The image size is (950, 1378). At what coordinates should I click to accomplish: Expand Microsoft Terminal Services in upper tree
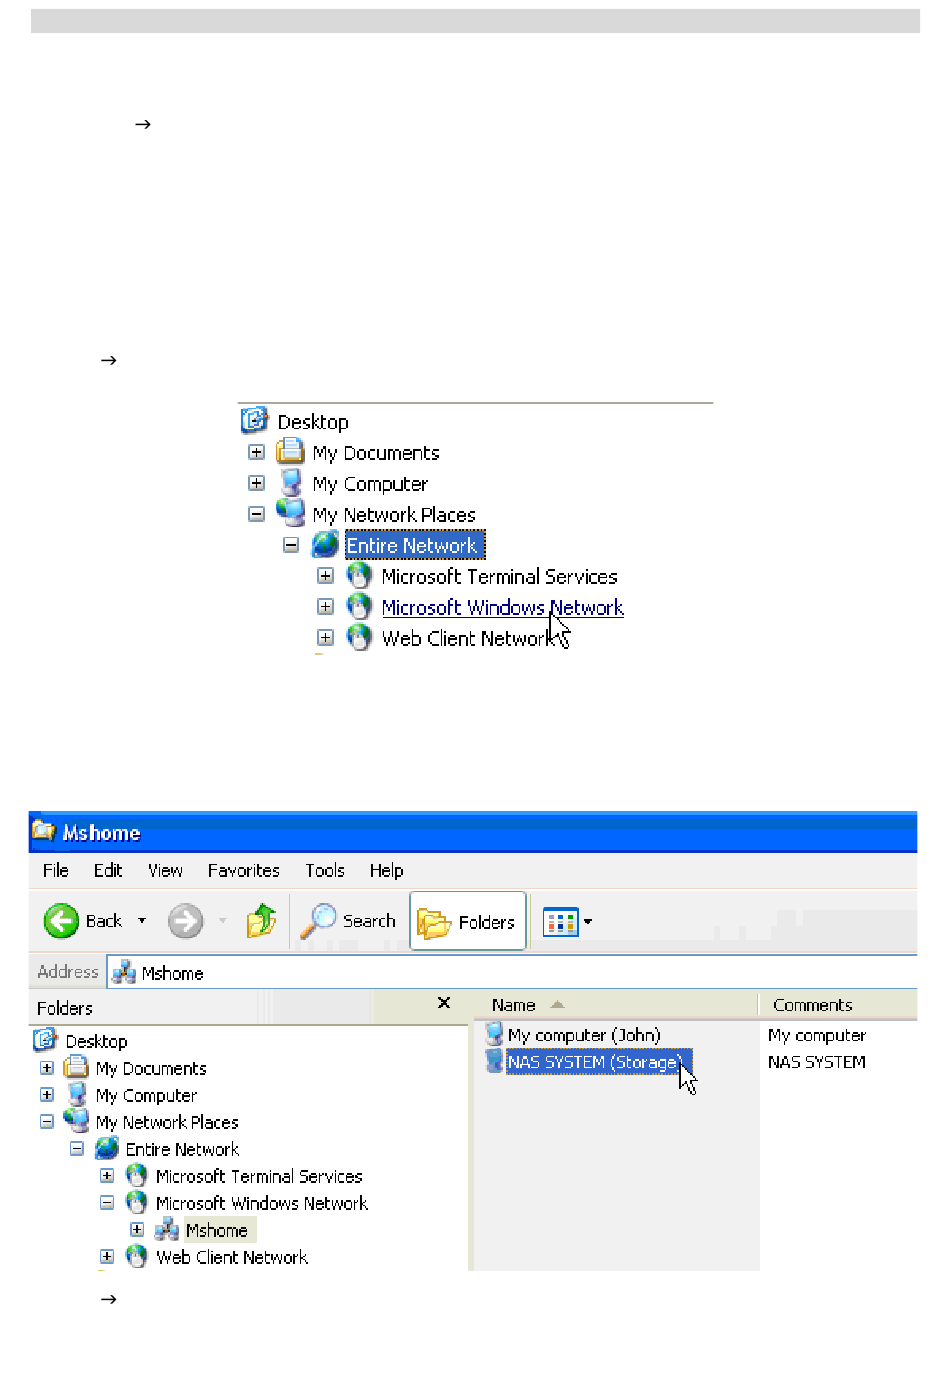click(x=326, y=576)
